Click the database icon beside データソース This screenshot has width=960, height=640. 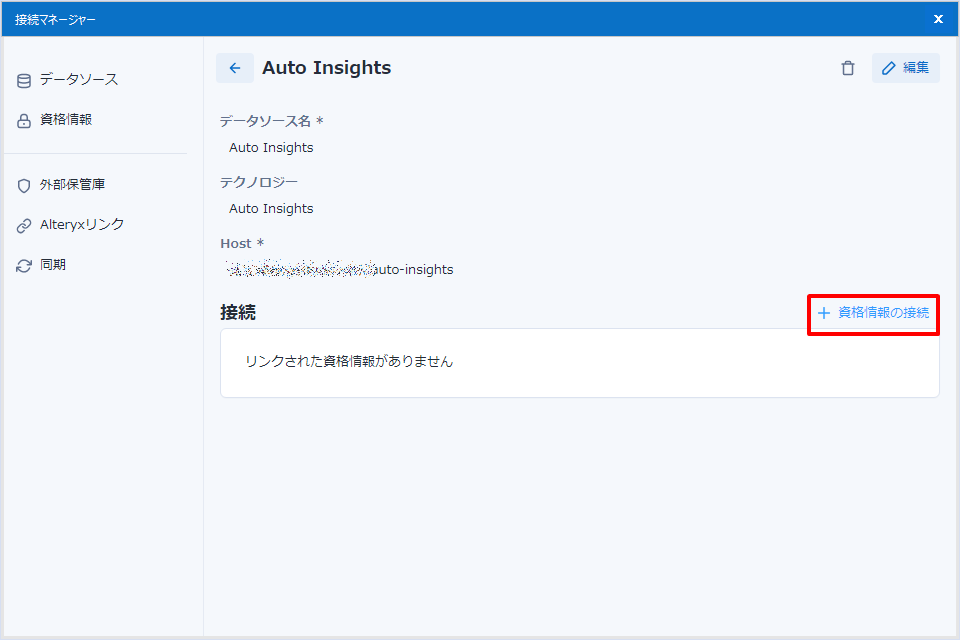(24, 80)
